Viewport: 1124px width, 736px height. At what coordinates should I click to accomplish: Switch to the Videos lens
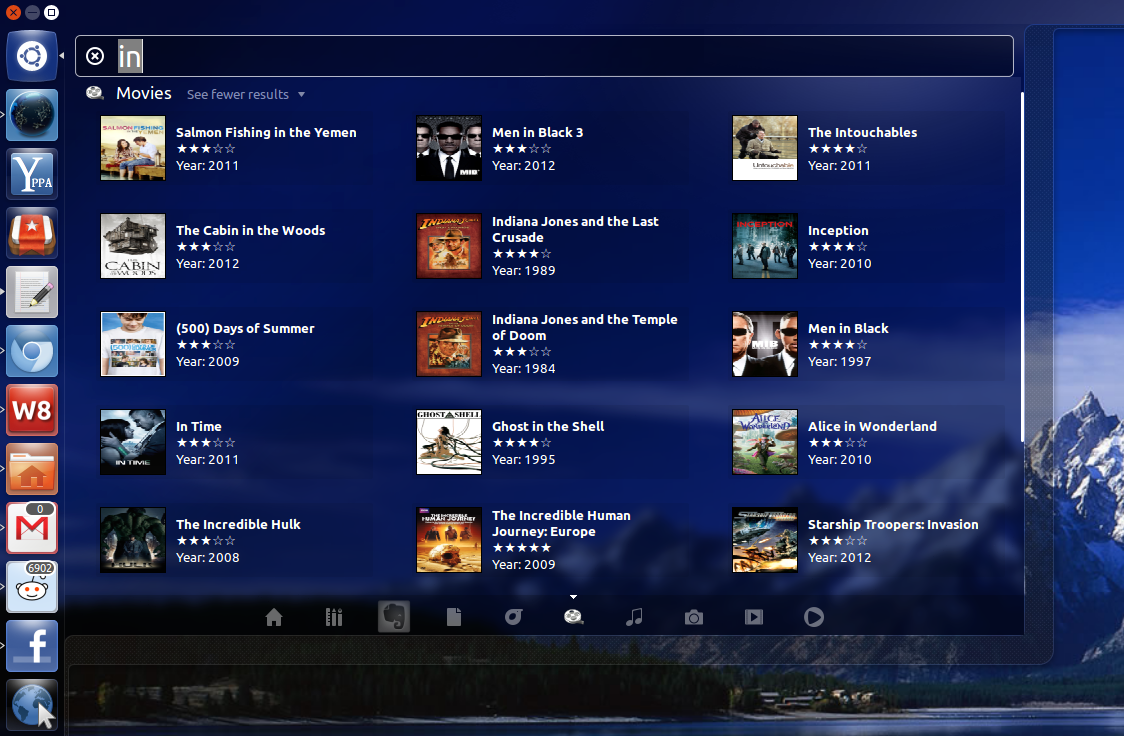click(x=753, y=617)
